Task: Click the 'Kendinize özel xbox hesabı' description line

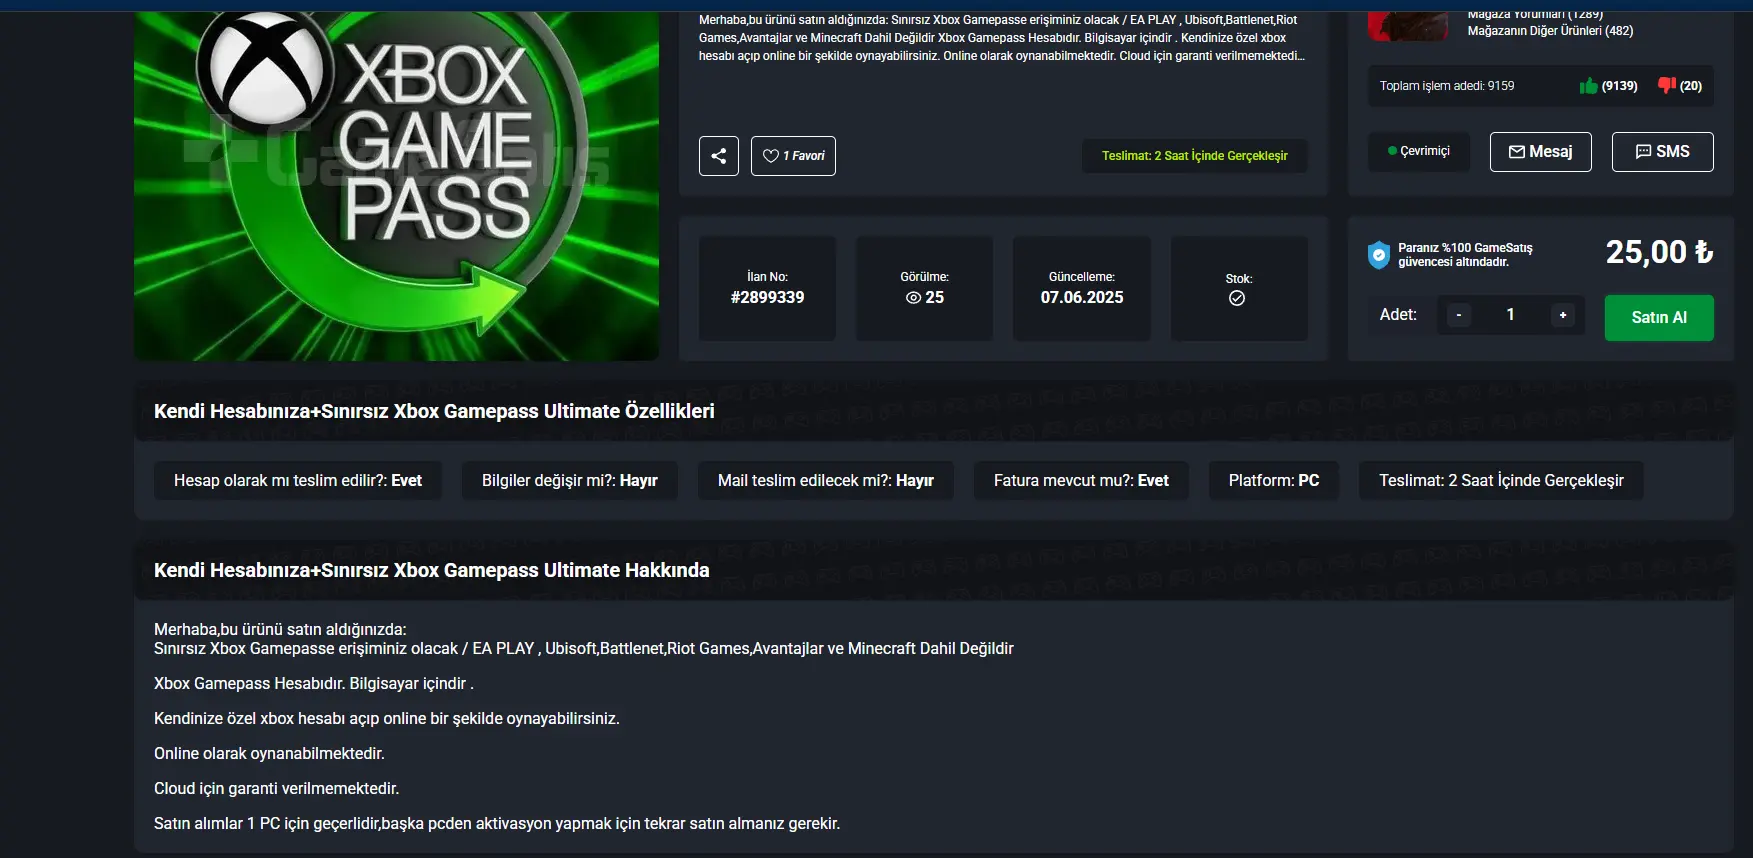Action: pyautogui.click(x=387, y=719)
